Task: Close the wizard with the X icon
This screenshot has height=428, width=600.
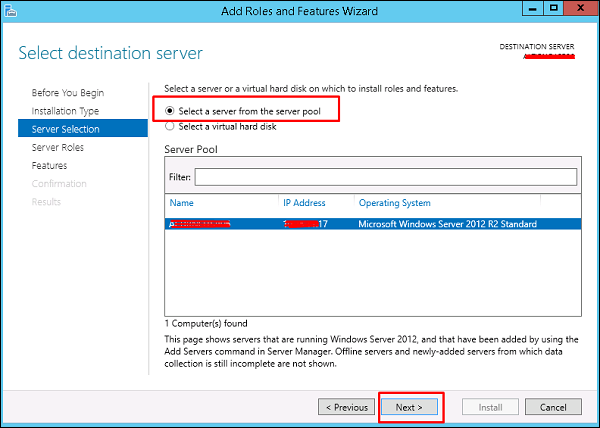Action: (x=580, y=8)
